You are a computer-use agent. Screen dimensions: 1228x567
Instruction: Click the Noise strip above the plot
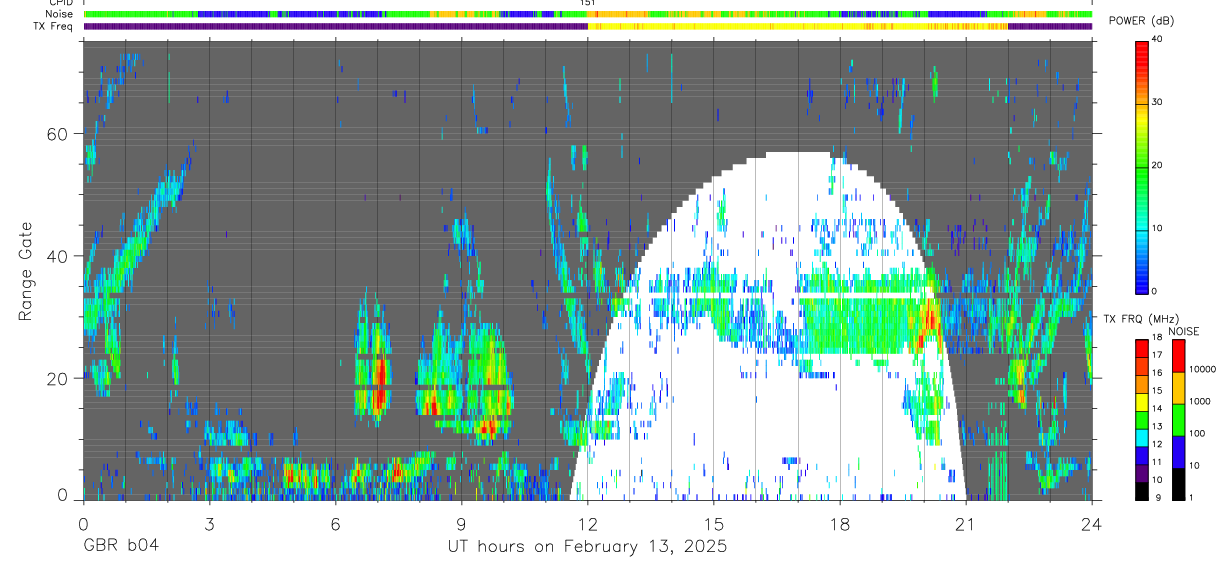pos(587,14)
